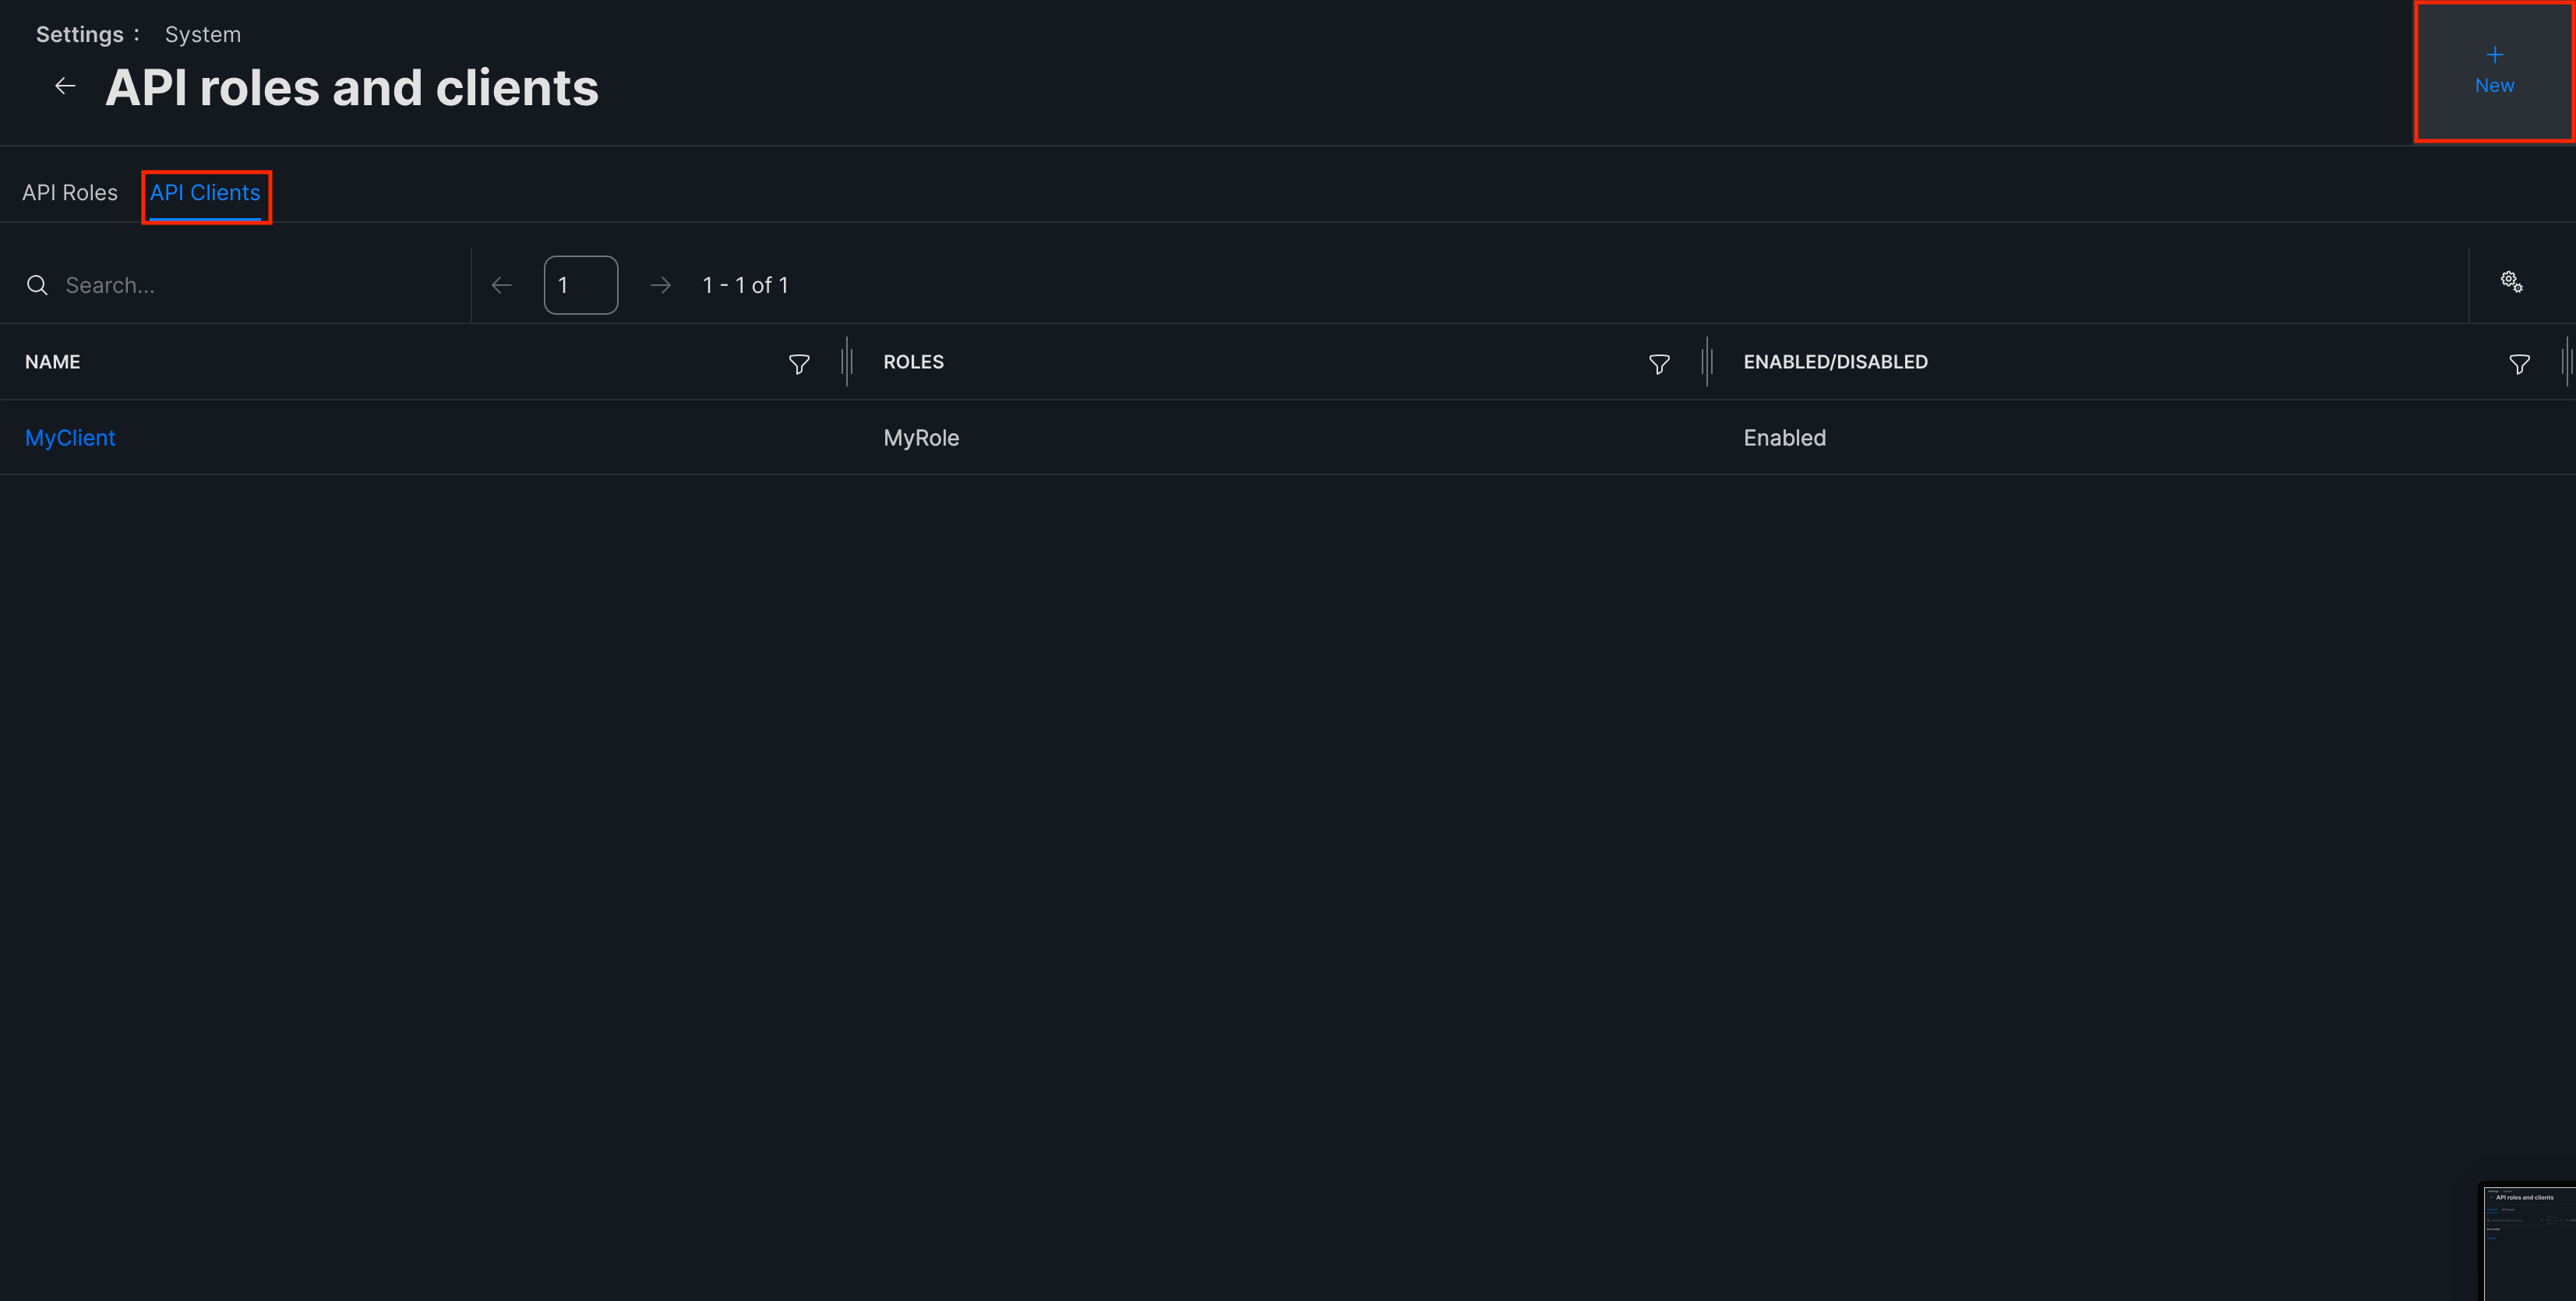Open table settings gear icon
The width and height of the screenshot is (2576, 1301).
pyautogui.click(x=2511, y=282)
